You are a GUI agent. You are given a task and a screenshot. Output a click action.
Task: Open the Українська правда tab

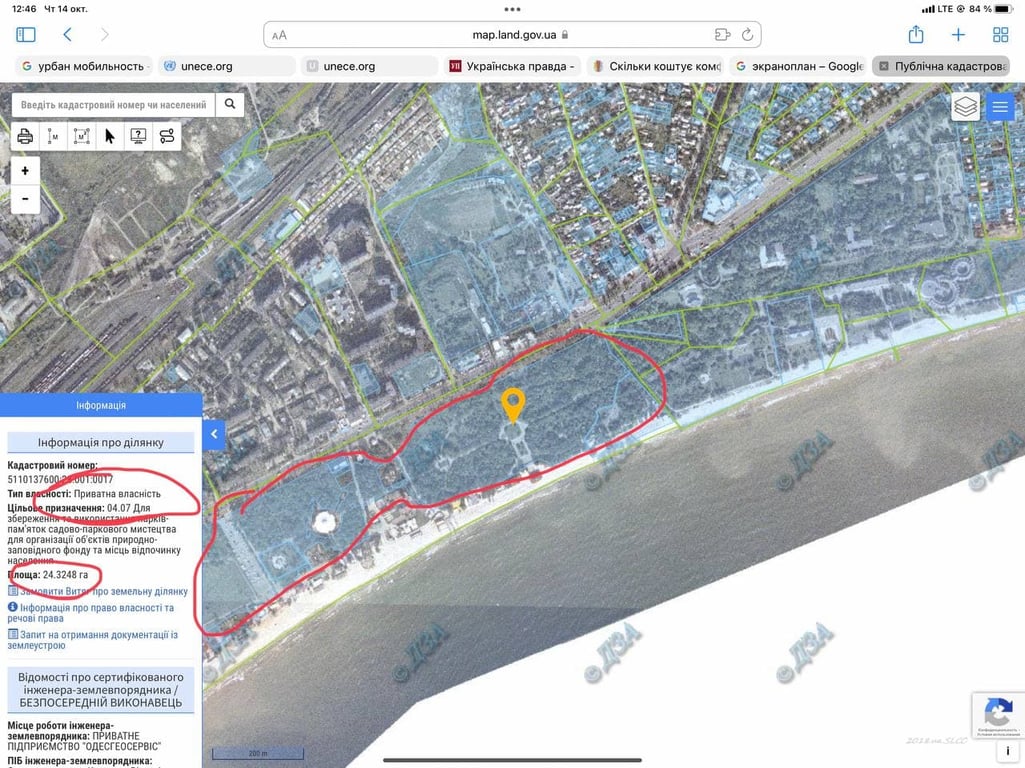[512, 66]
